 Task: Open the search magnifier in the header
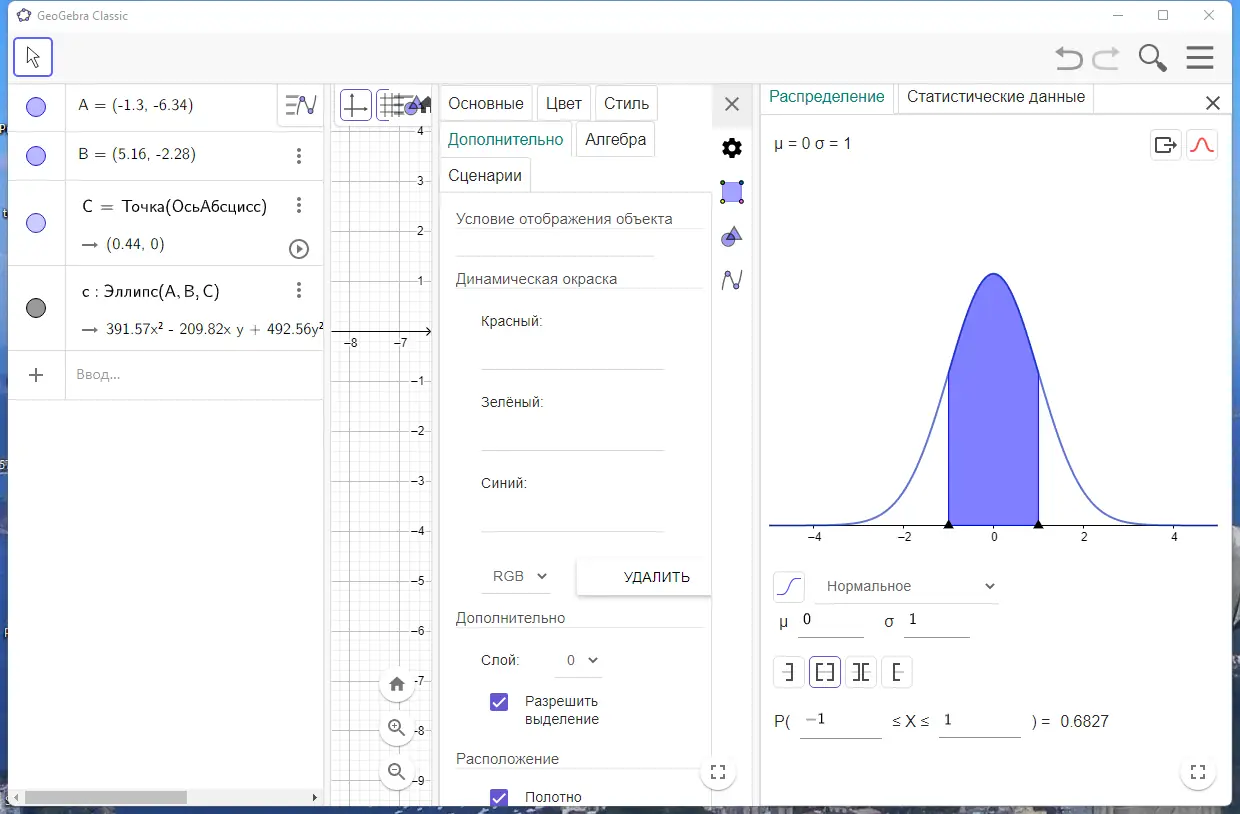tap(1153, 58)
